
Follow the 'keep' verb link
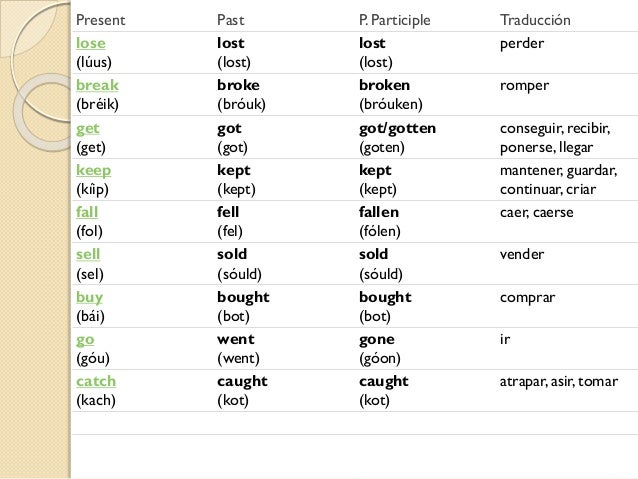coord(93,170)
